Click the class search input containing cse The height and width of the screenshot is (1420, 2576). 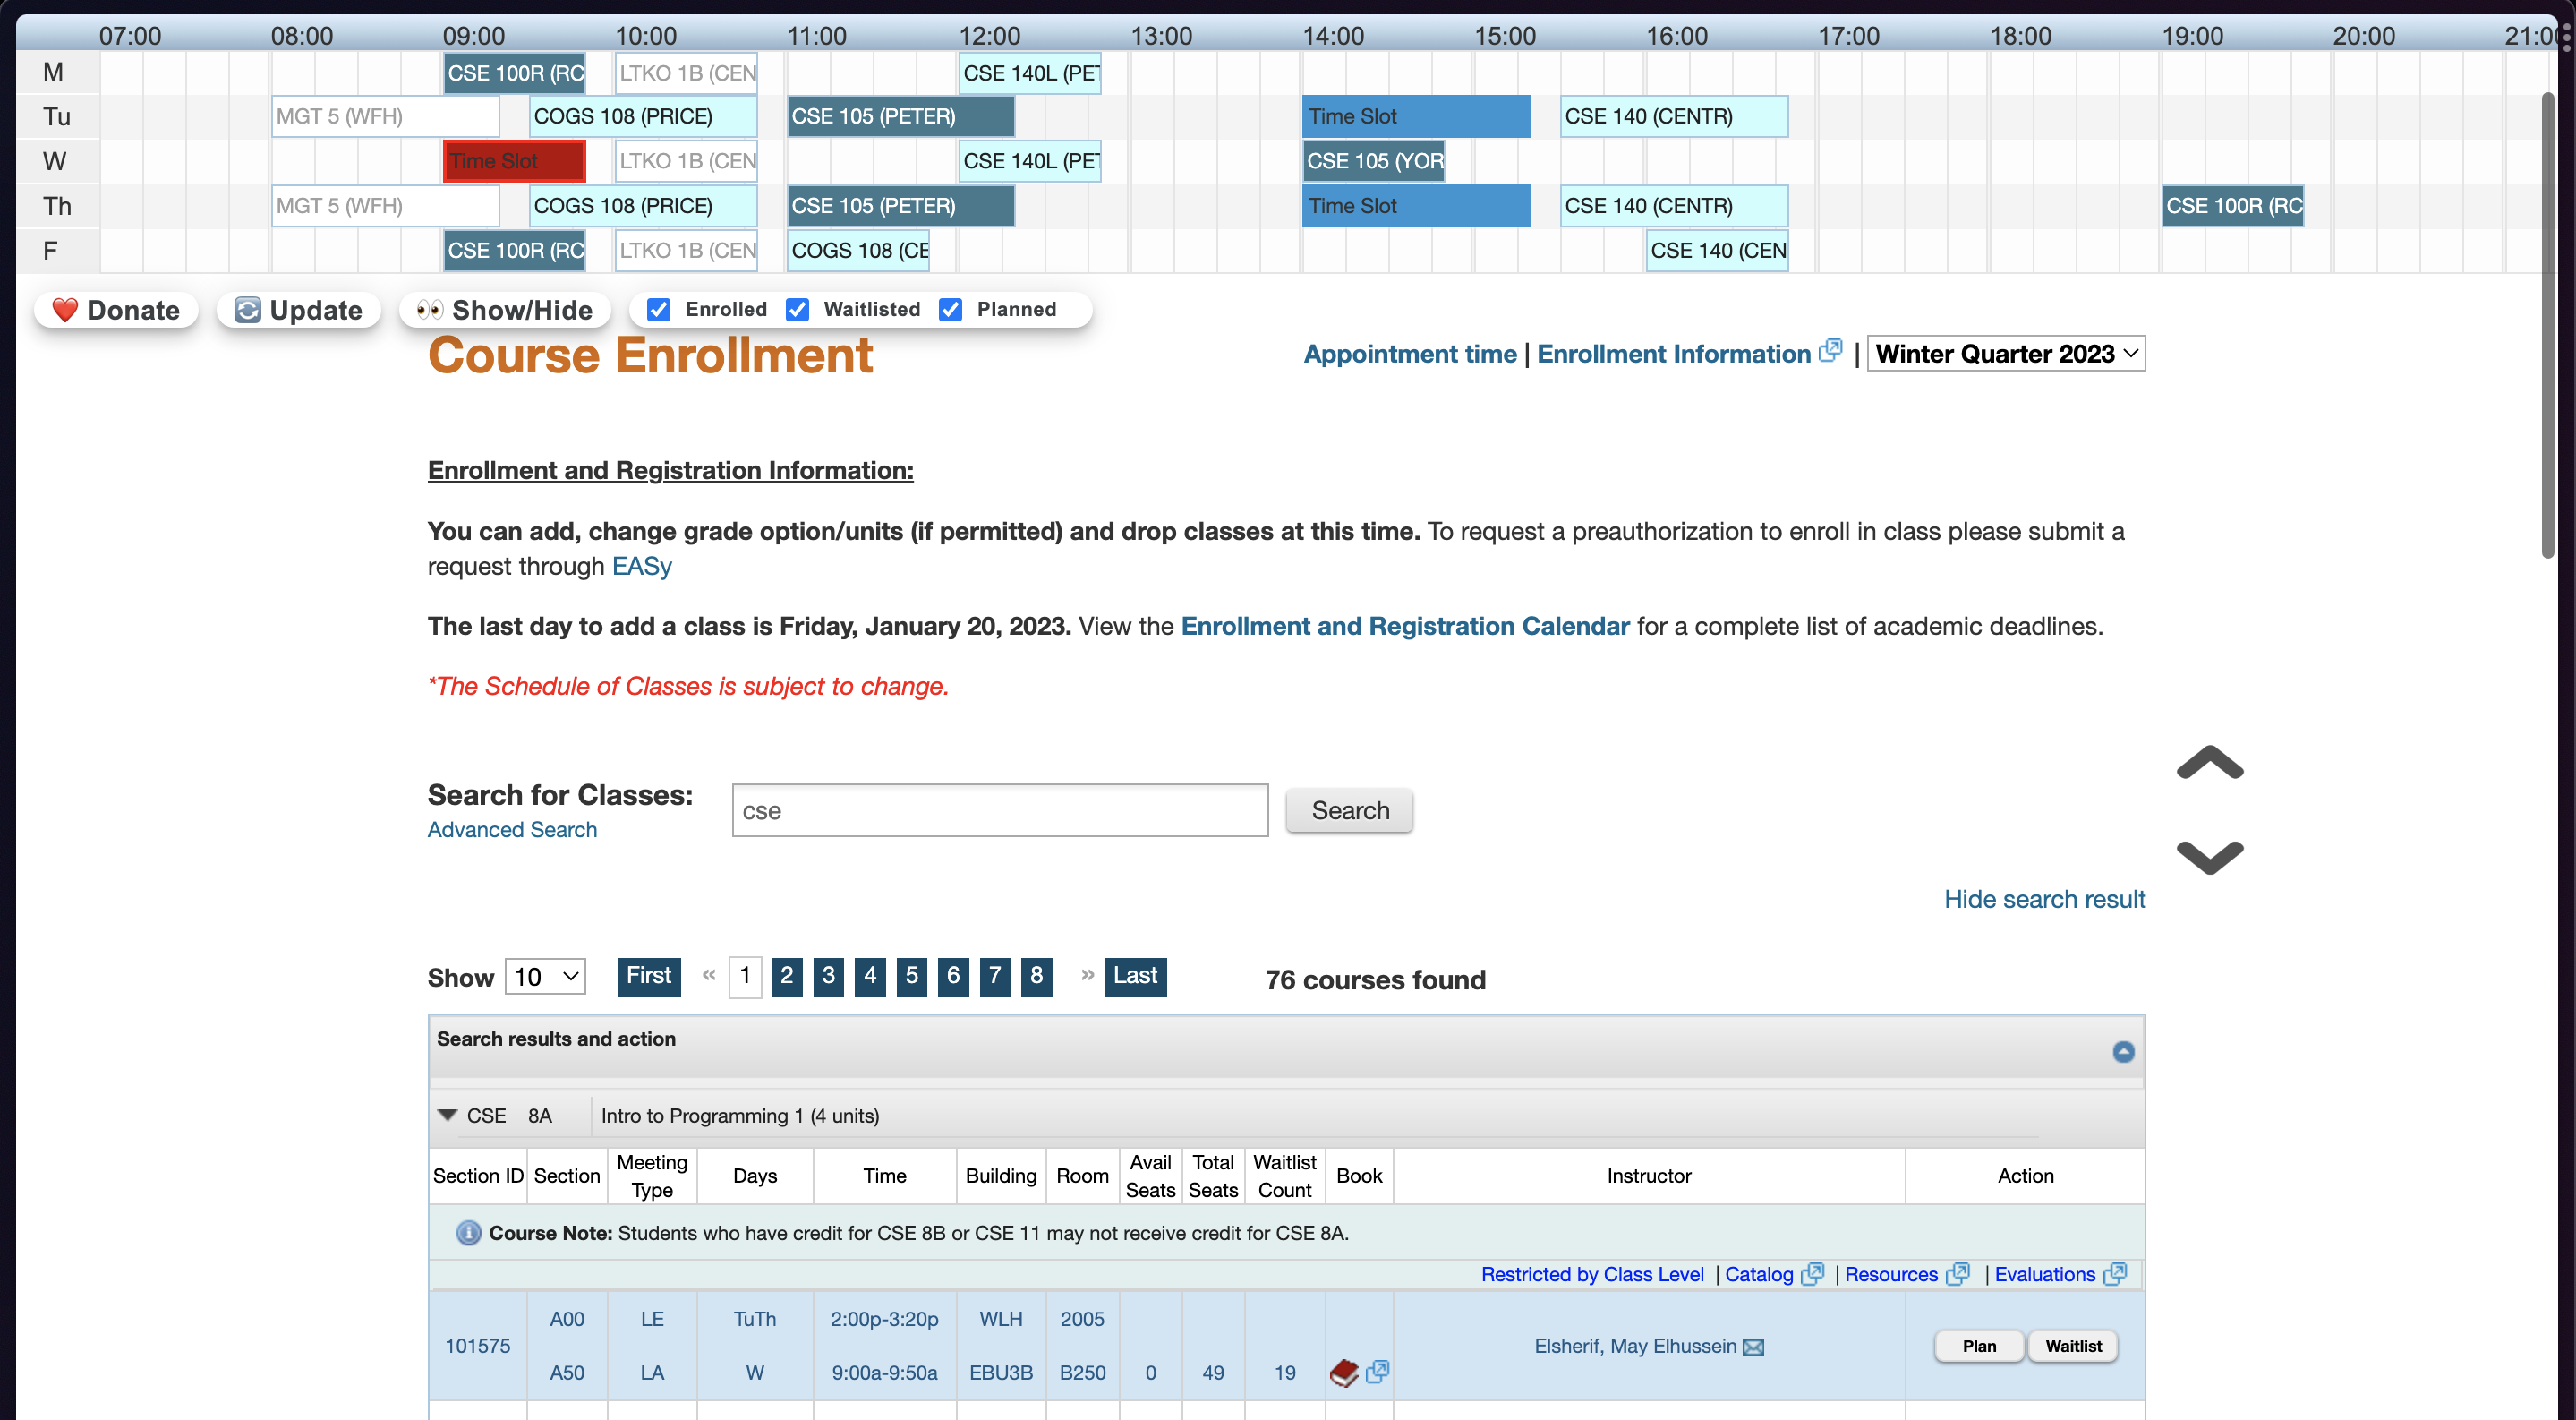point(999,810)
